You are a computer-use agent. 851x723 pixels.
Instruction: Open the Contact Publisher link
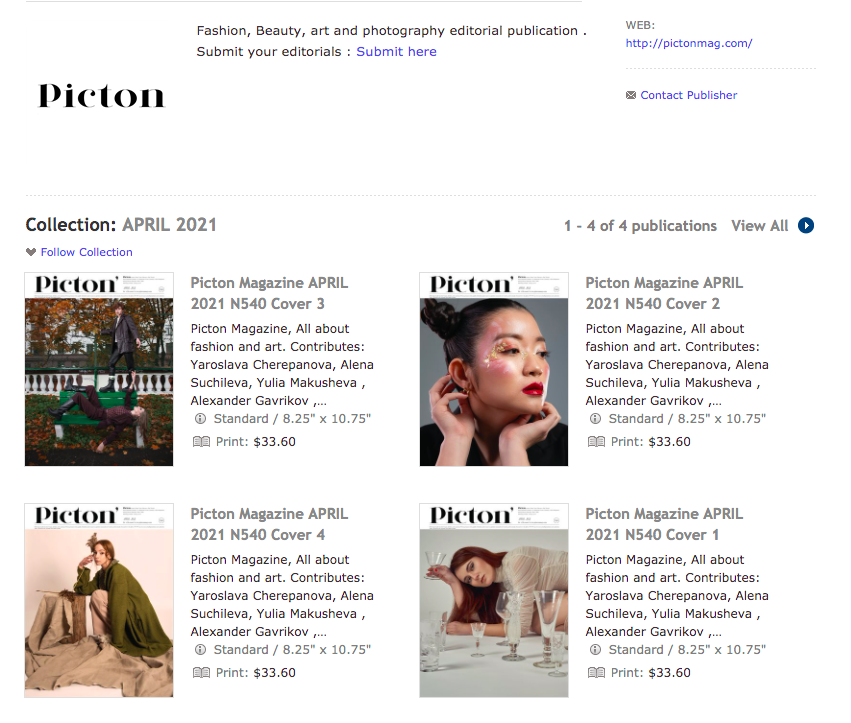(x=689, y=95)
